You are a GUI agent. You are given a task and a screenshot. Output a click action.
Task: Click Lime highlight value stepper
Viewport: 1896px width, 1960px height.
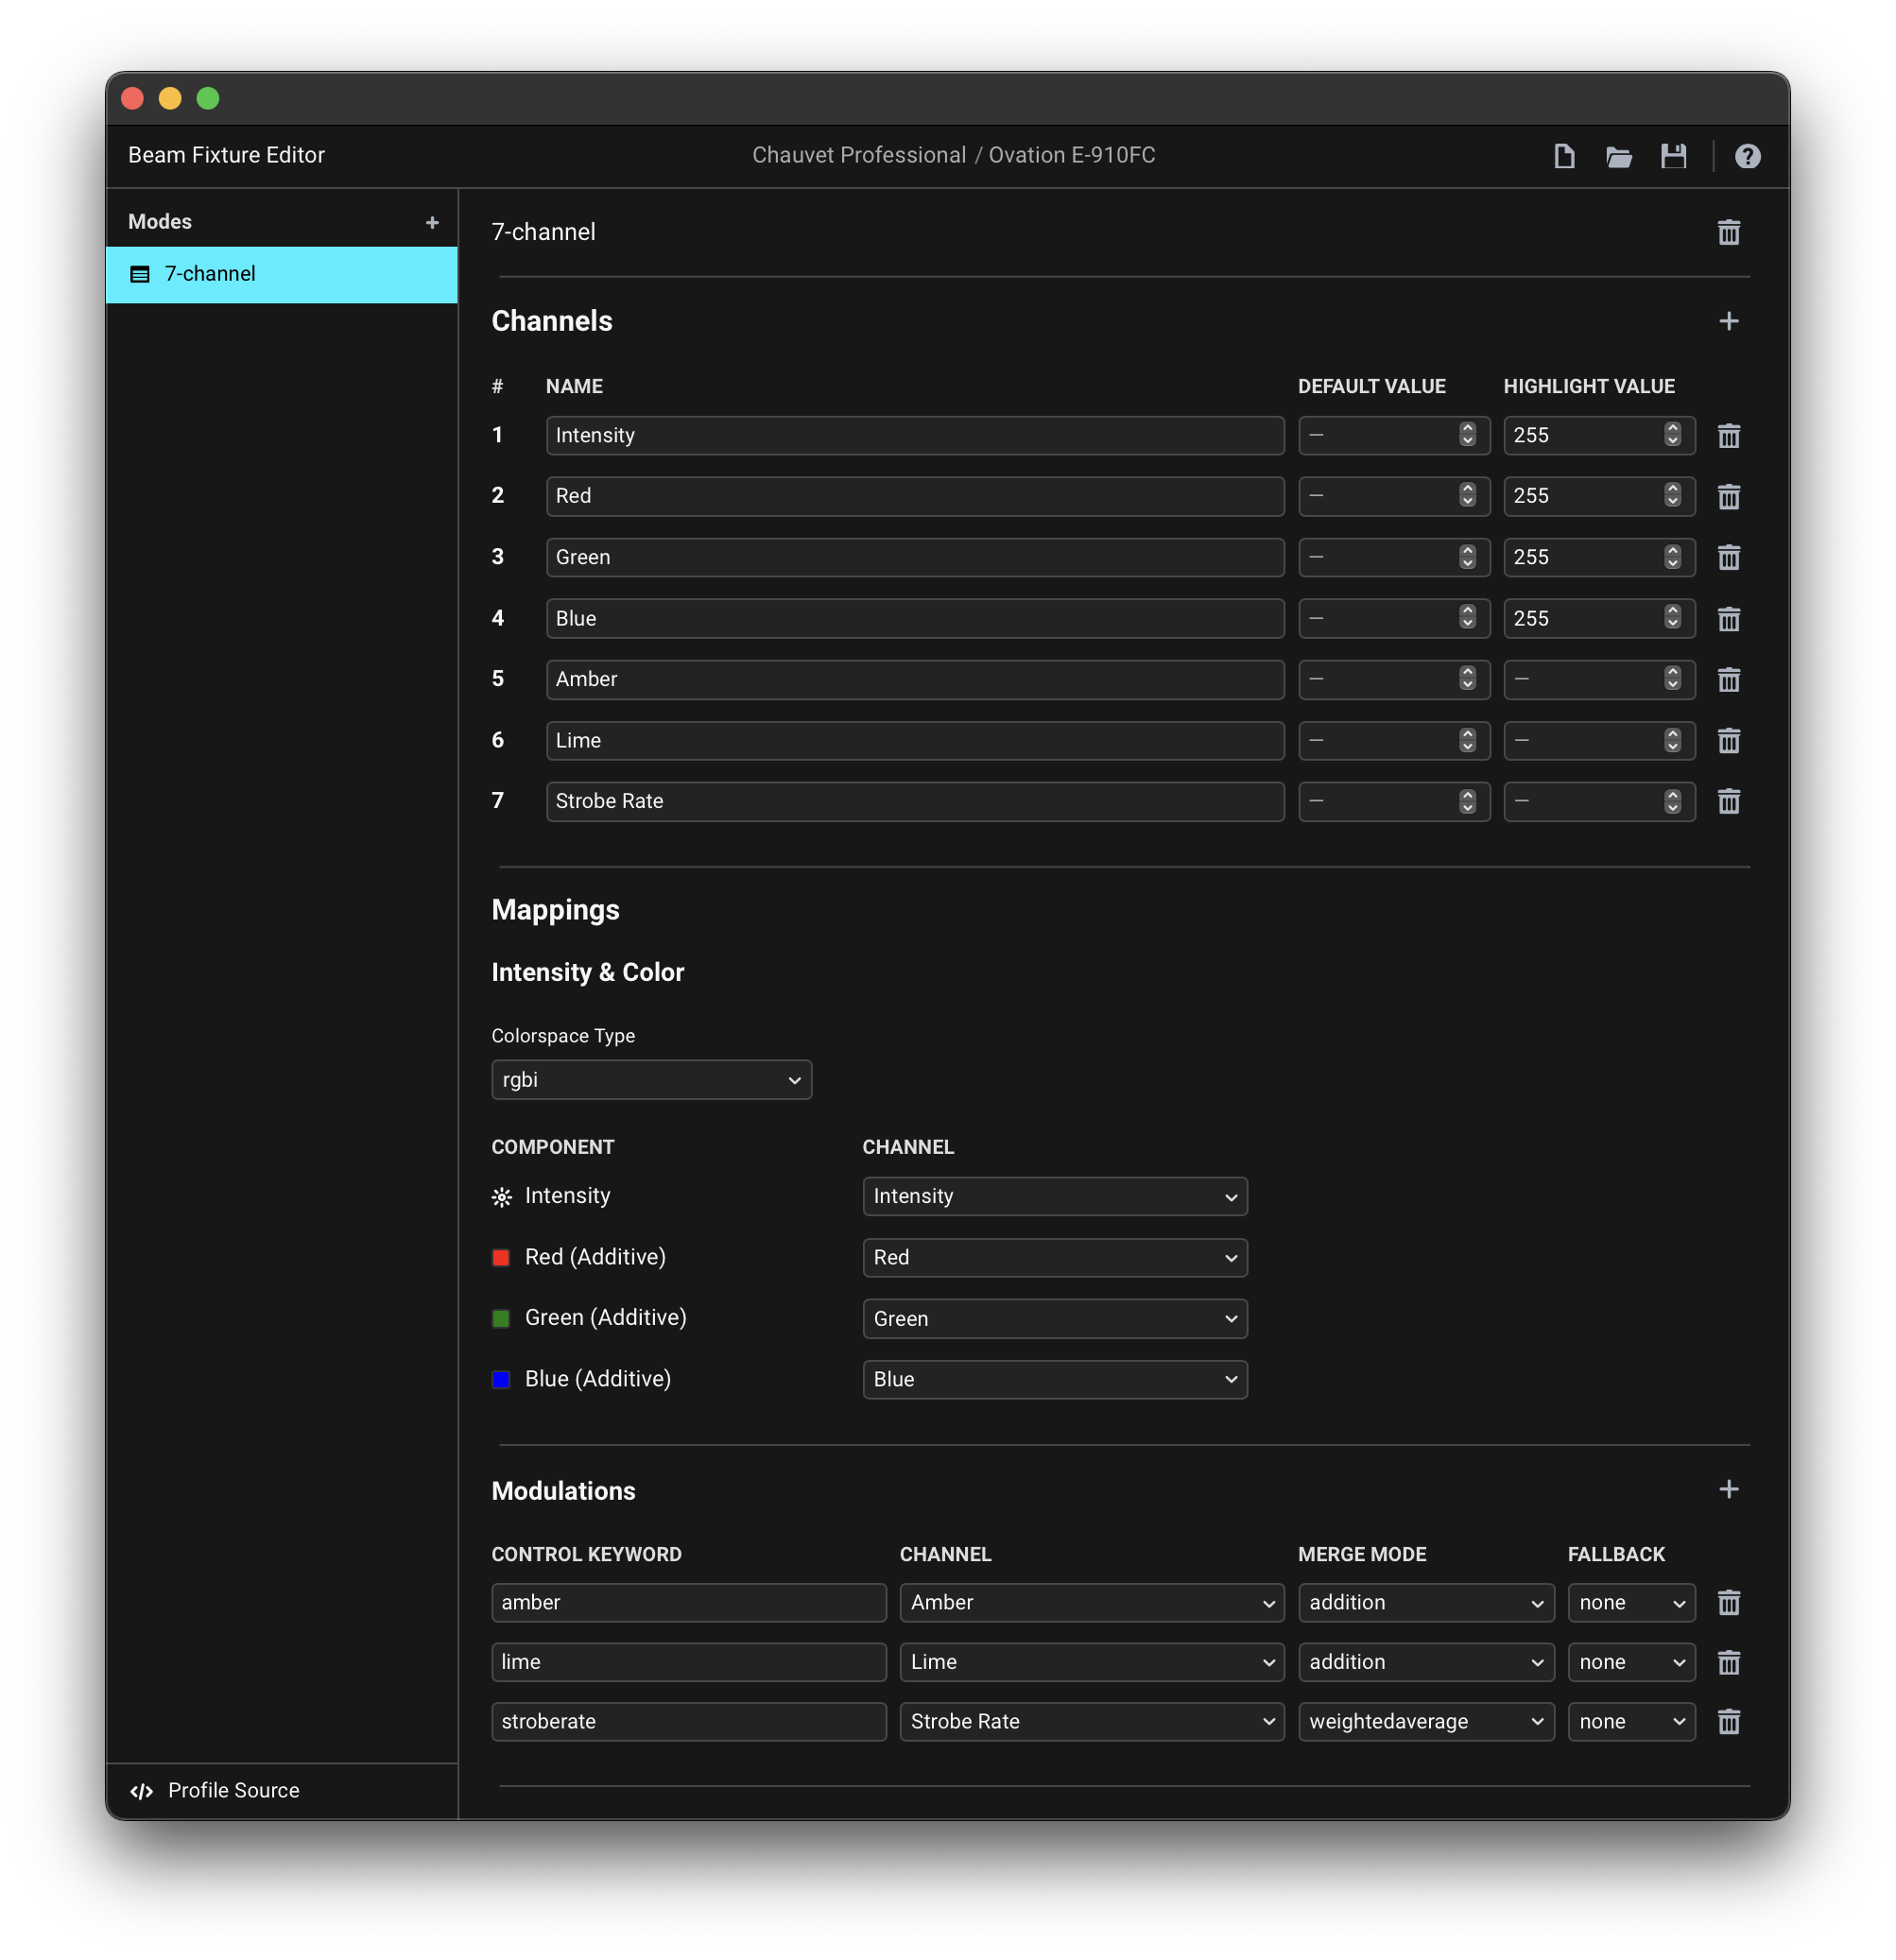[1672, 740]
